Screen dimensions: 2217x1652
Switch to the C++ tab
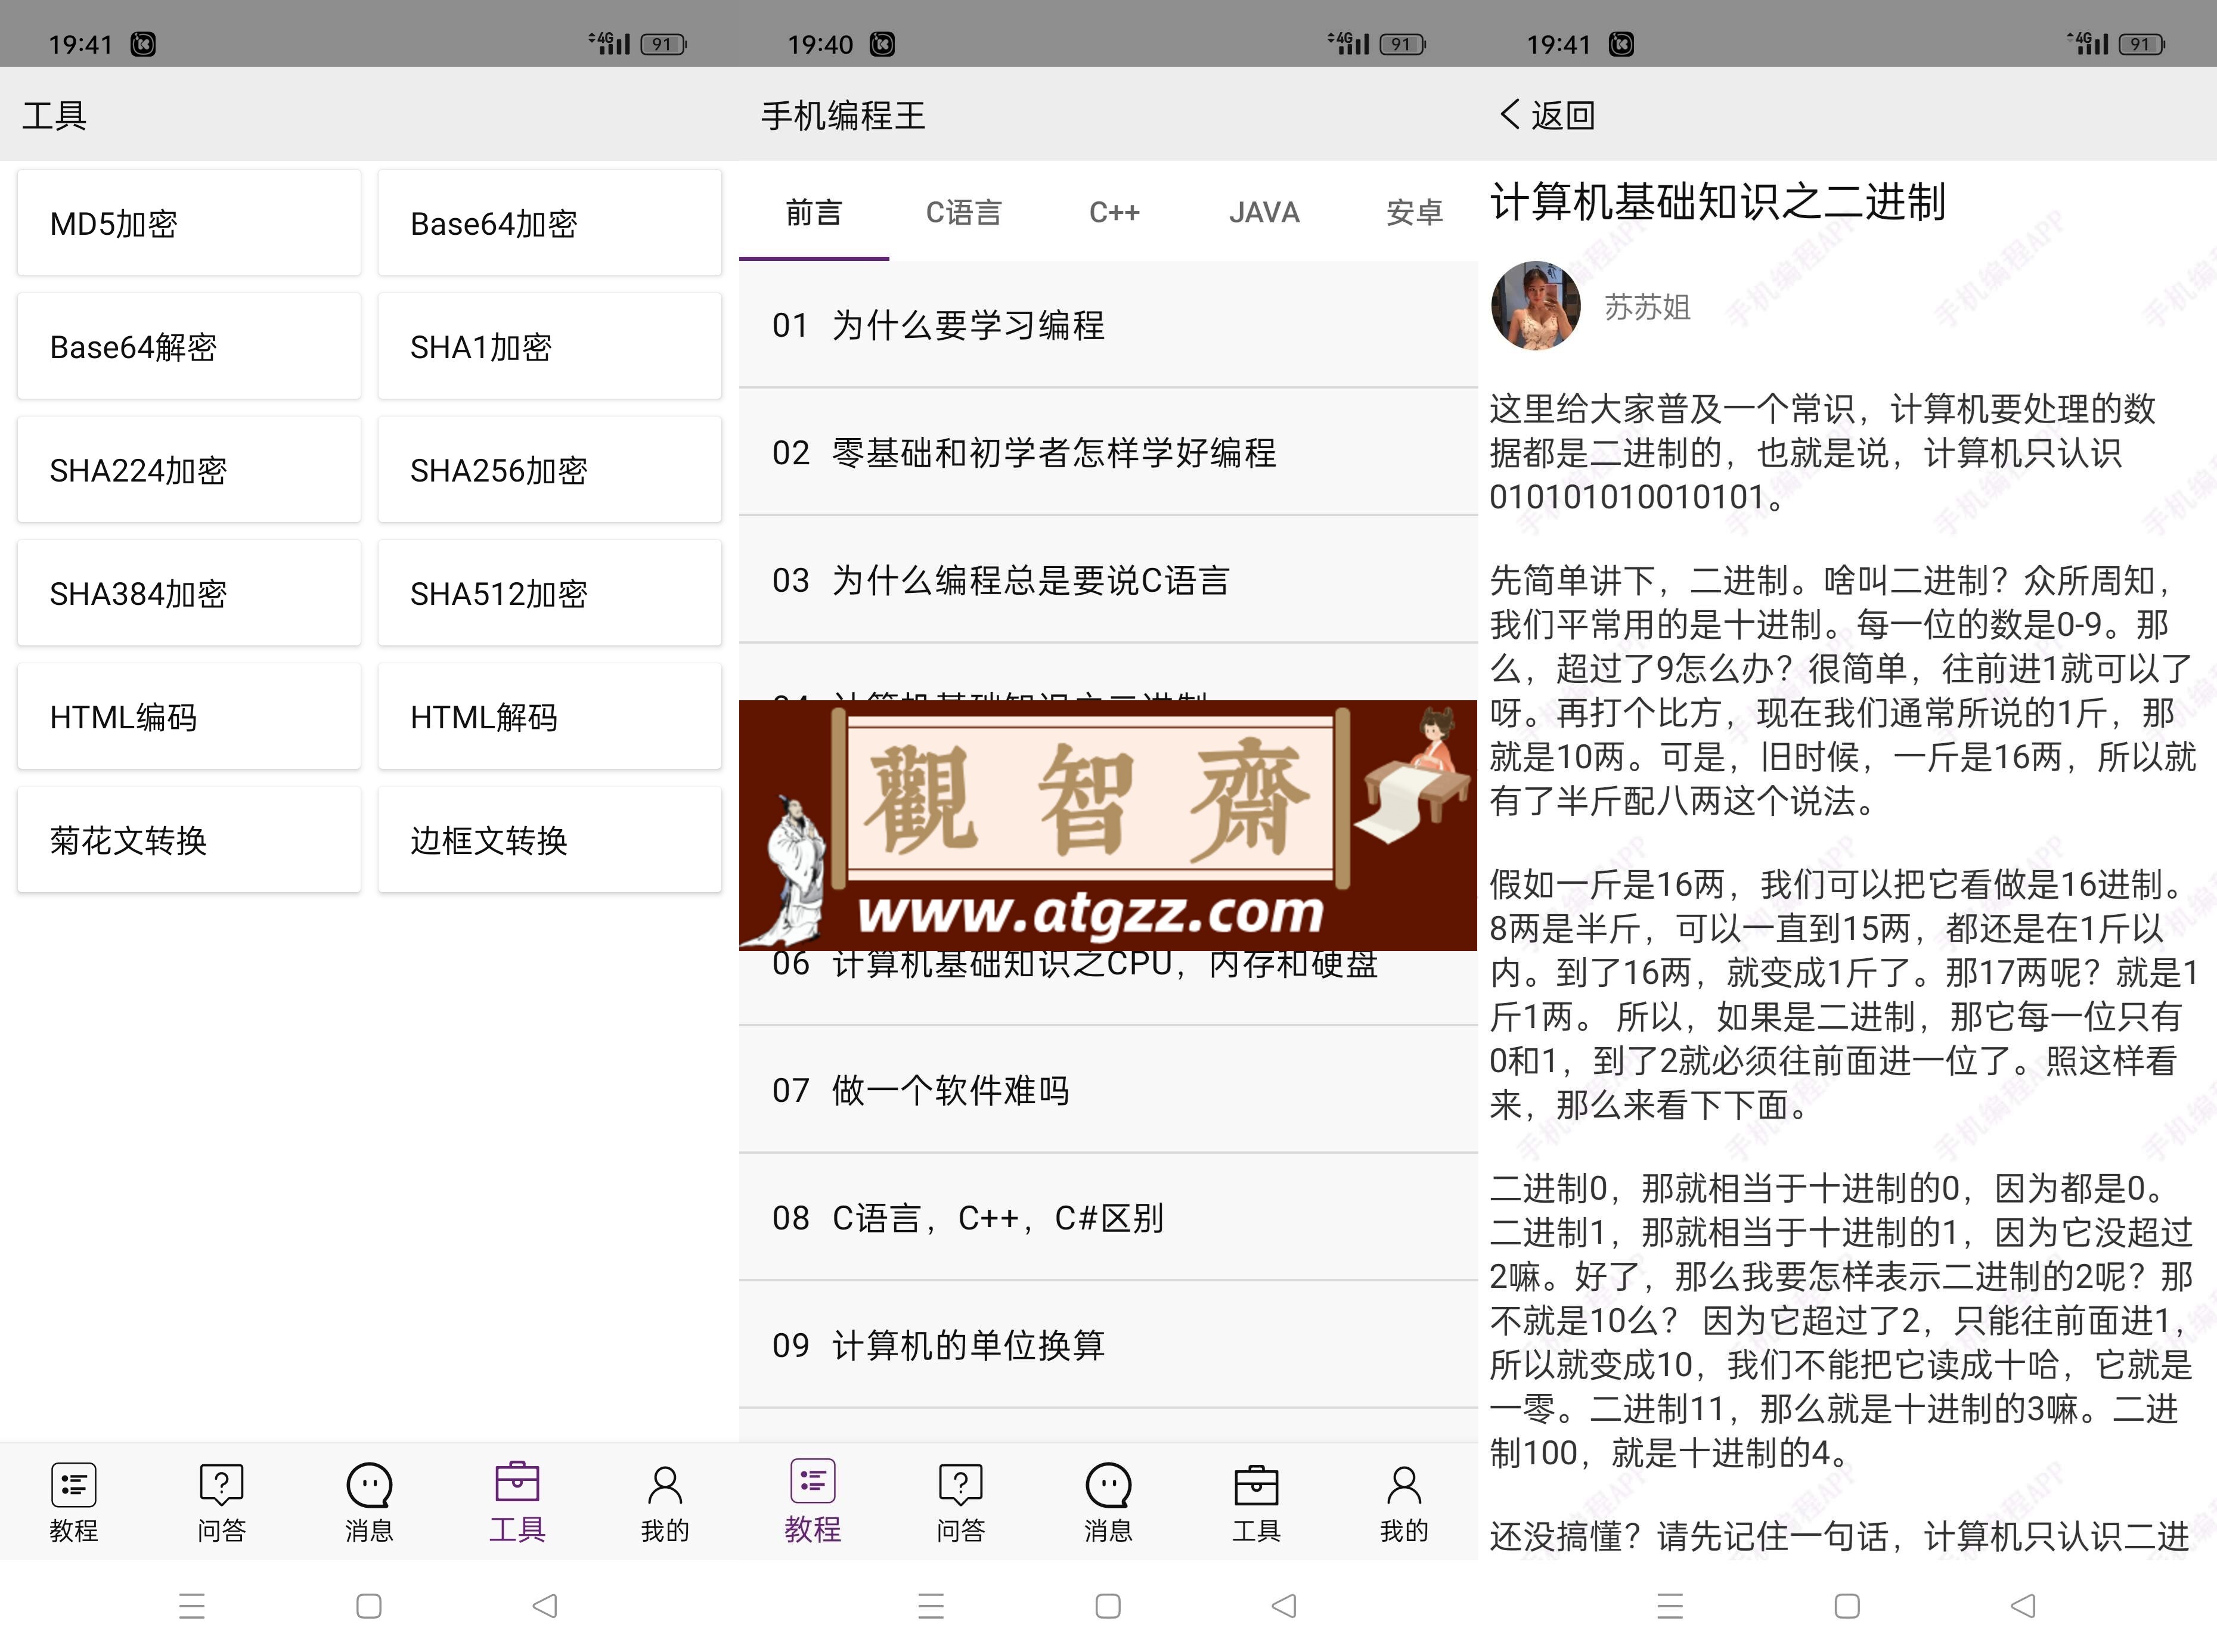[x=1114, y=212]
